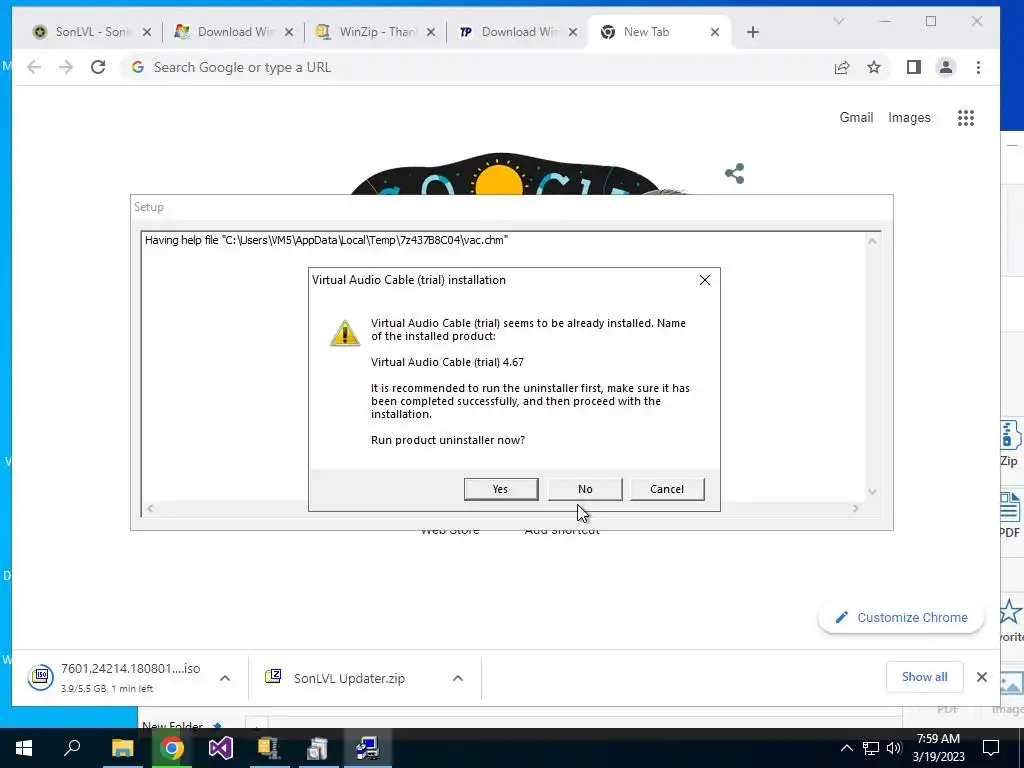Open Google Images link
1024x768 pixels.
click(909, 118)
